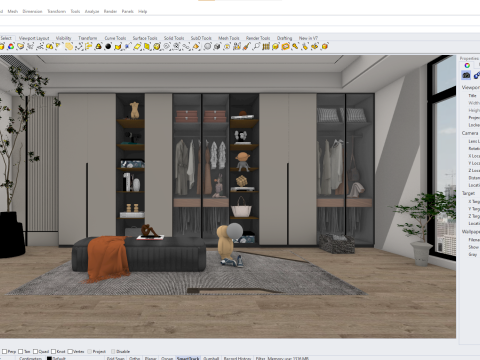Viewport: 480px width, 360px height.
Task: Toggle Gumball in the status bar
Action: click(211, 358)
